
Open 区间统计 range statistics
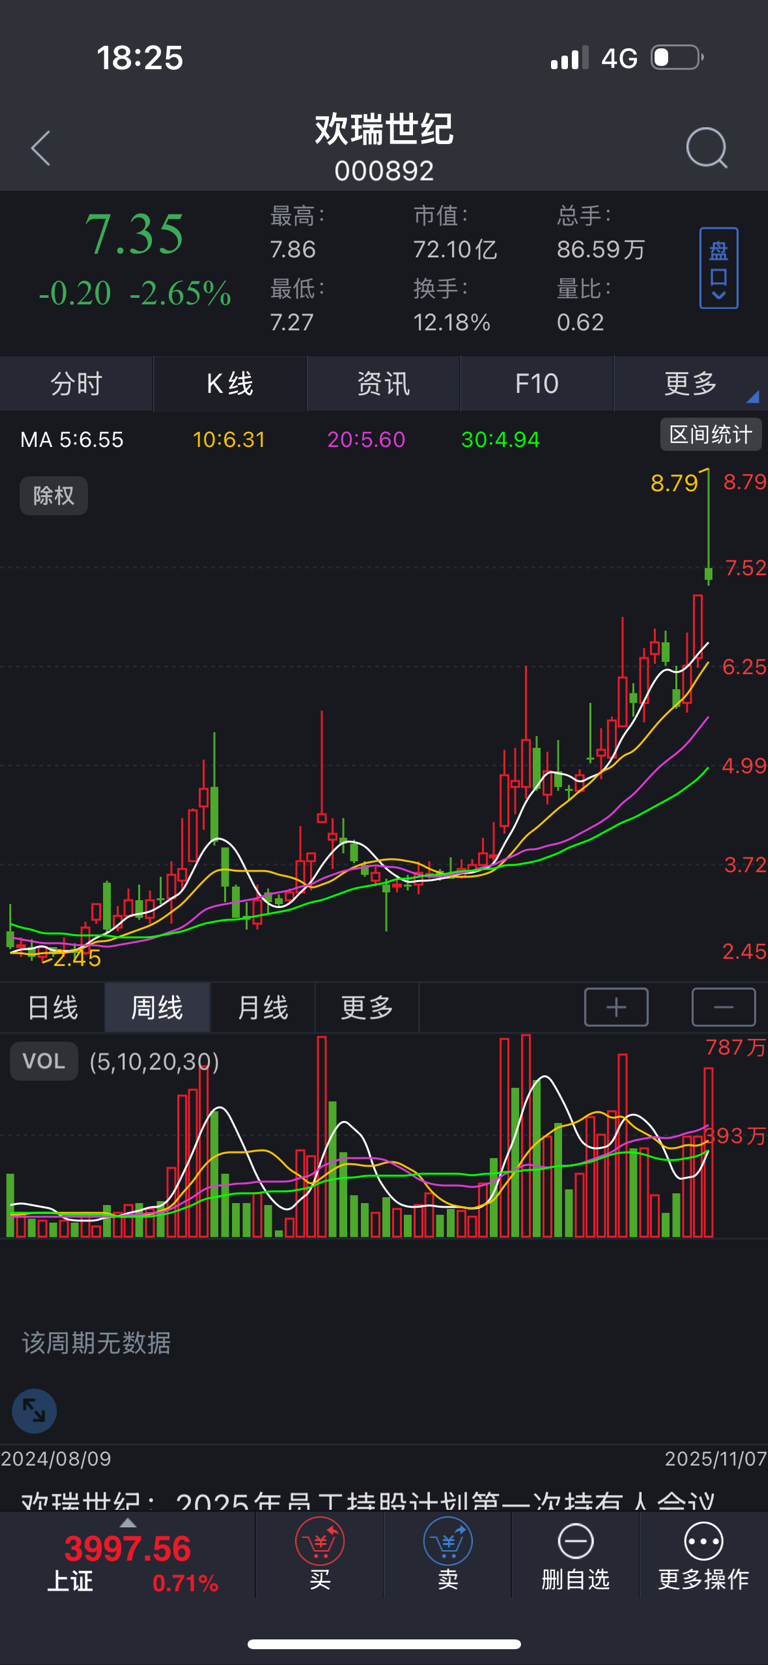711,435
